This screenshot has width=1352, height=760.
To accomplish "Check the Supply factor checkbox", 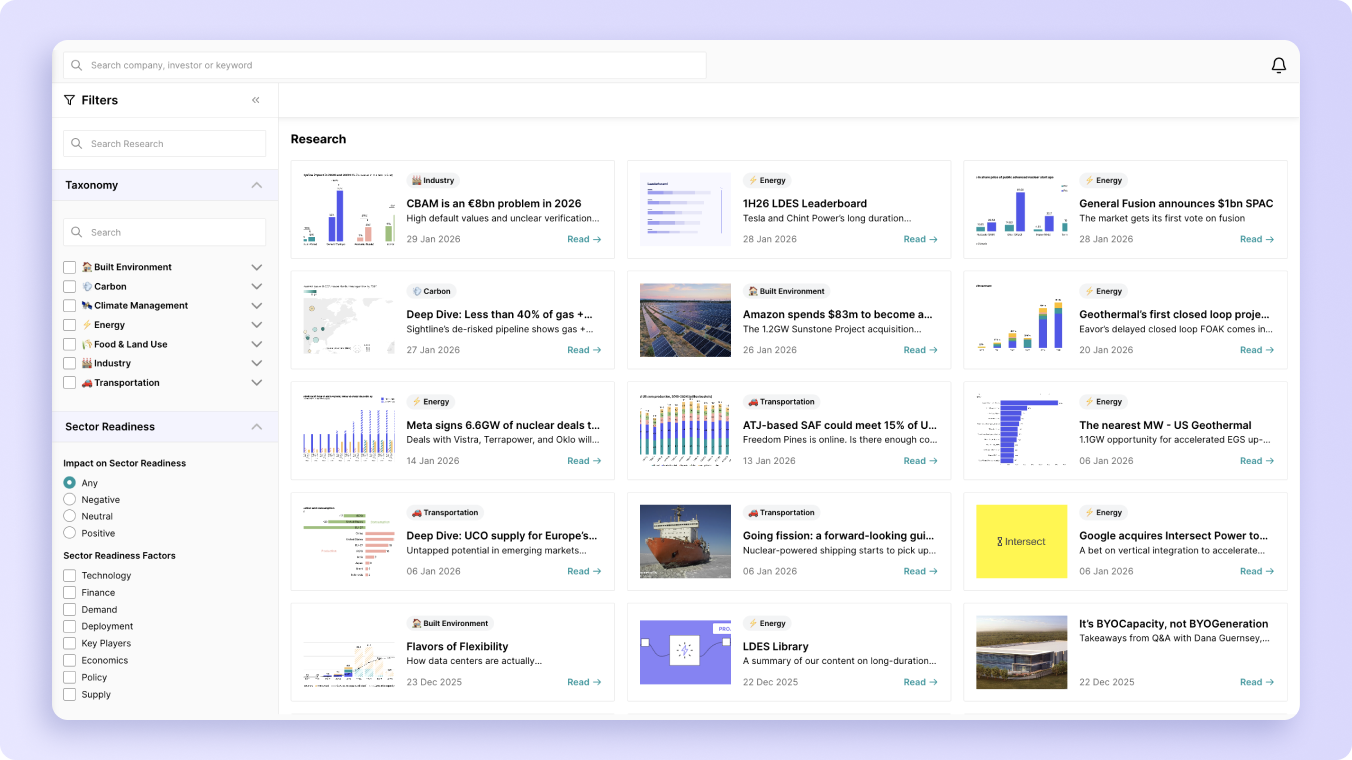I will [x=70, y=695].
